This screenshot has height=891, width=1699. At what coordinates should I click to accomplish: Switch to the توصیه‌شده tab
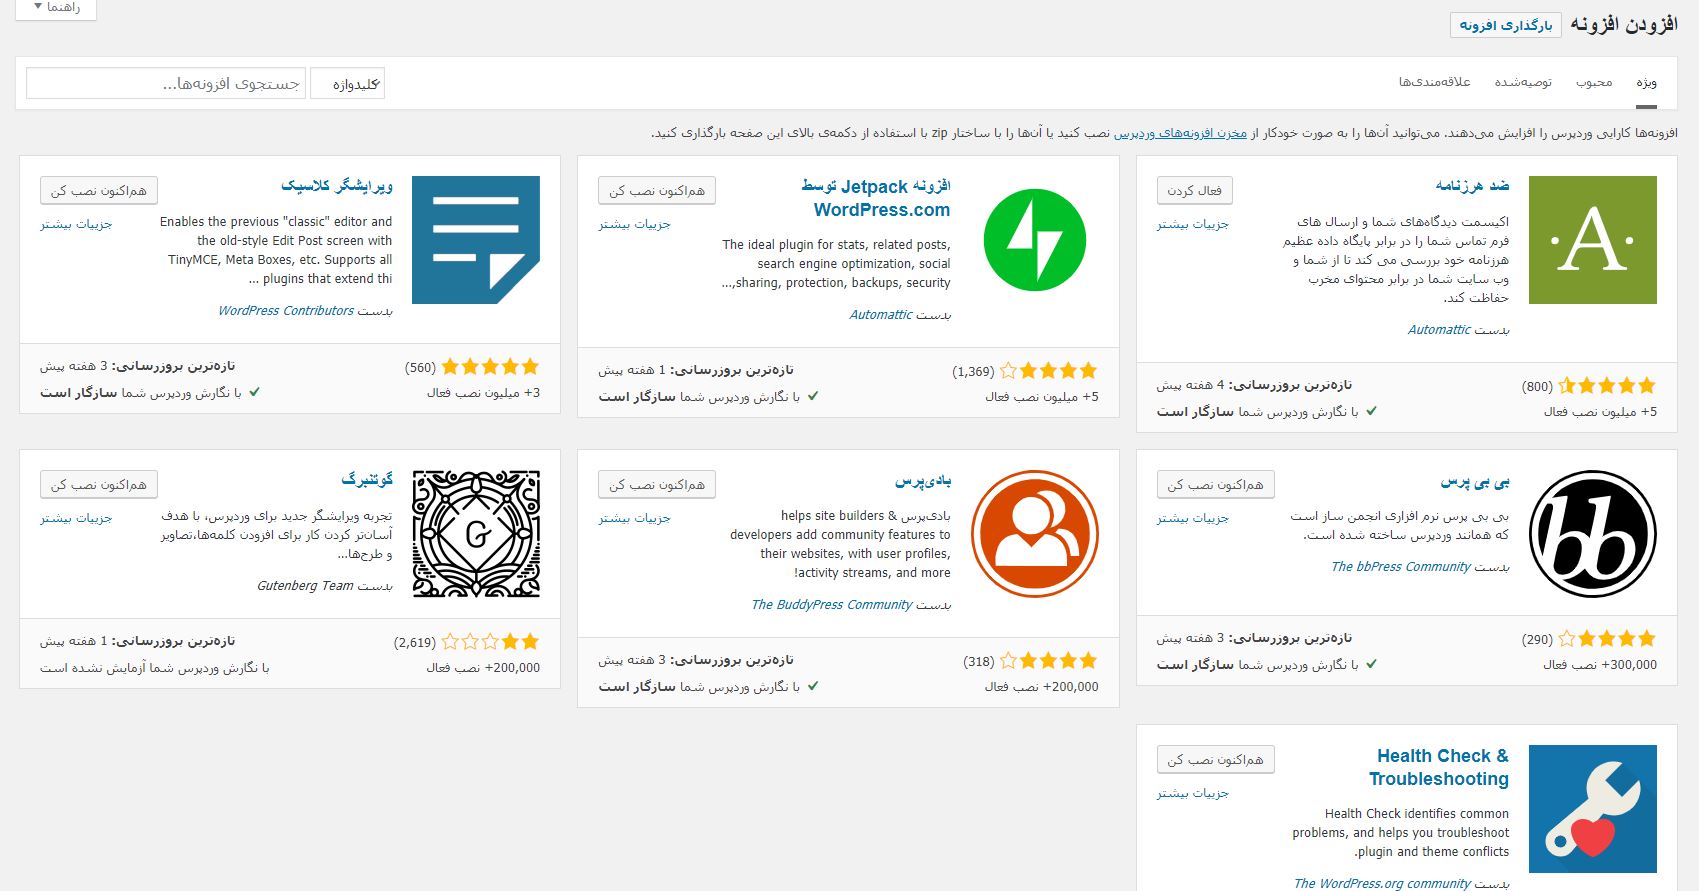click(x=1523, y=82)
